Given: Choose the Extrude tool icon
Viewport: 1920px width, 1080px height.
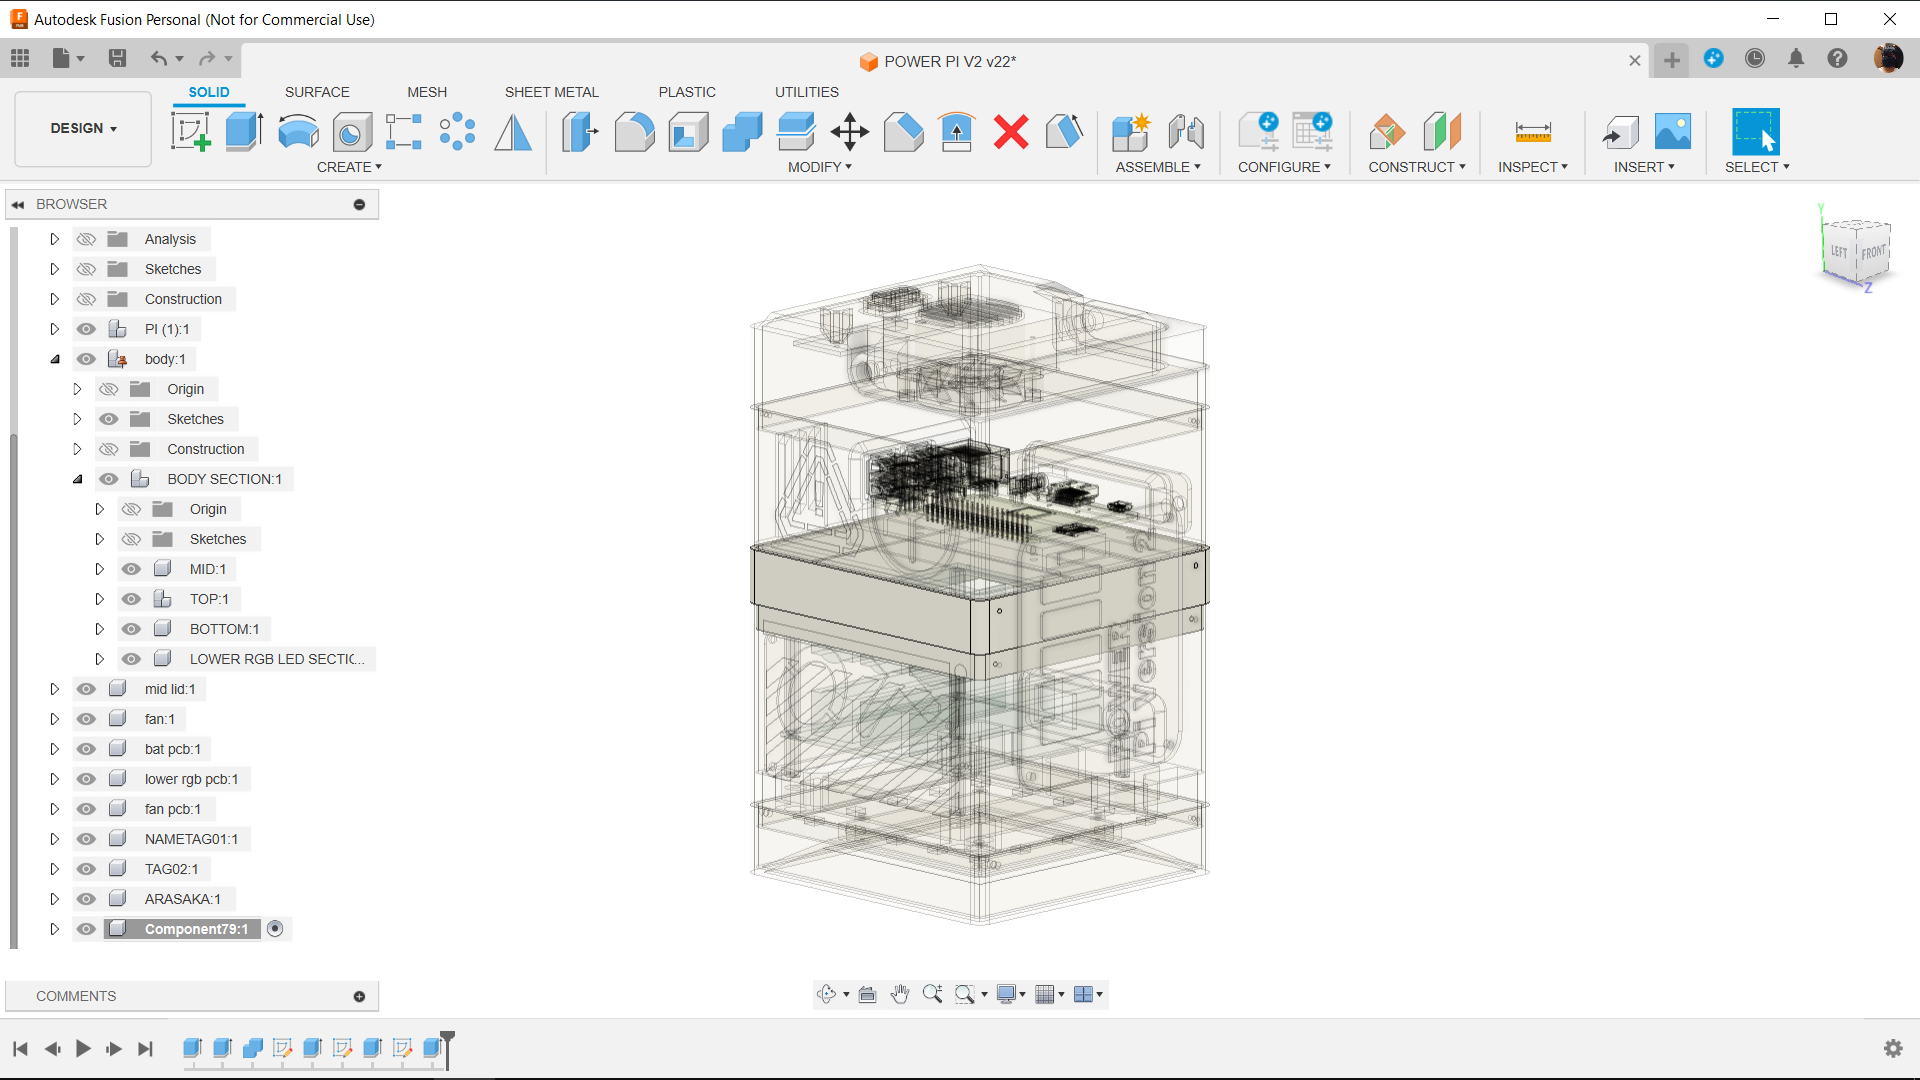Looking at the screenshot, I should click(x=244, y=131).
